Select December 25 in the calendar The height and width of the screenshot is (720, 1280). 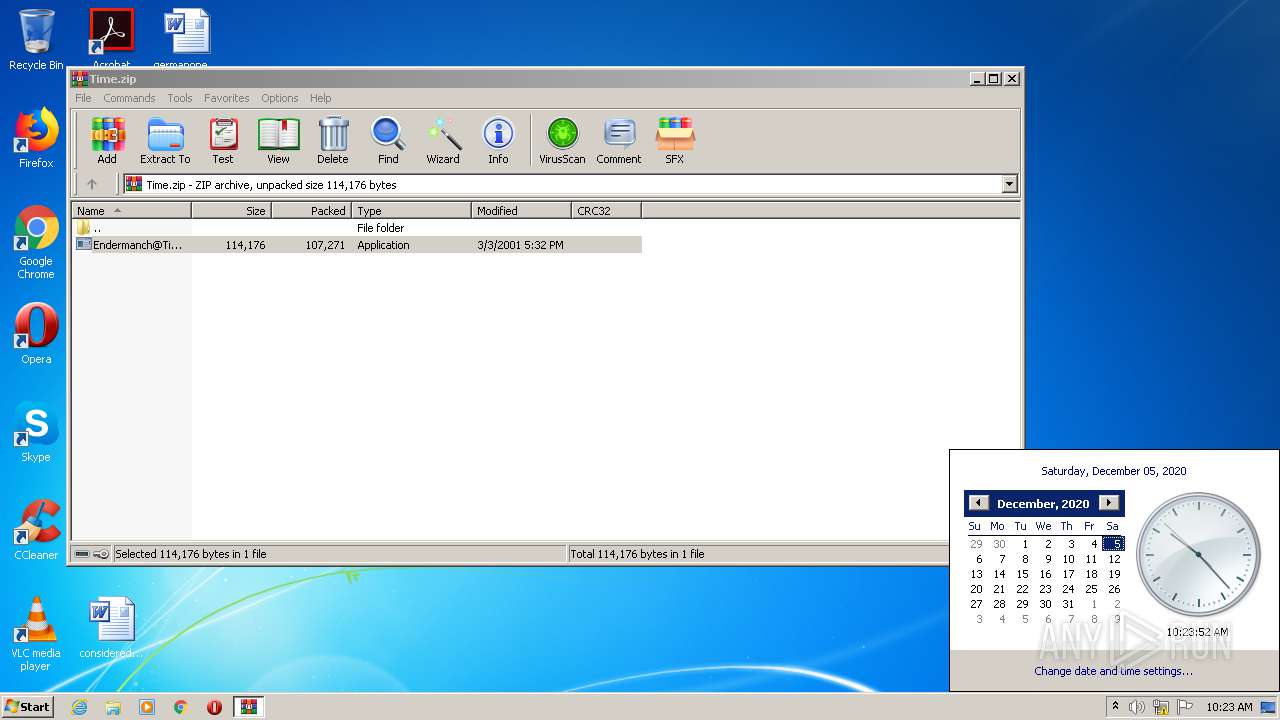[x=1091, y=589]
